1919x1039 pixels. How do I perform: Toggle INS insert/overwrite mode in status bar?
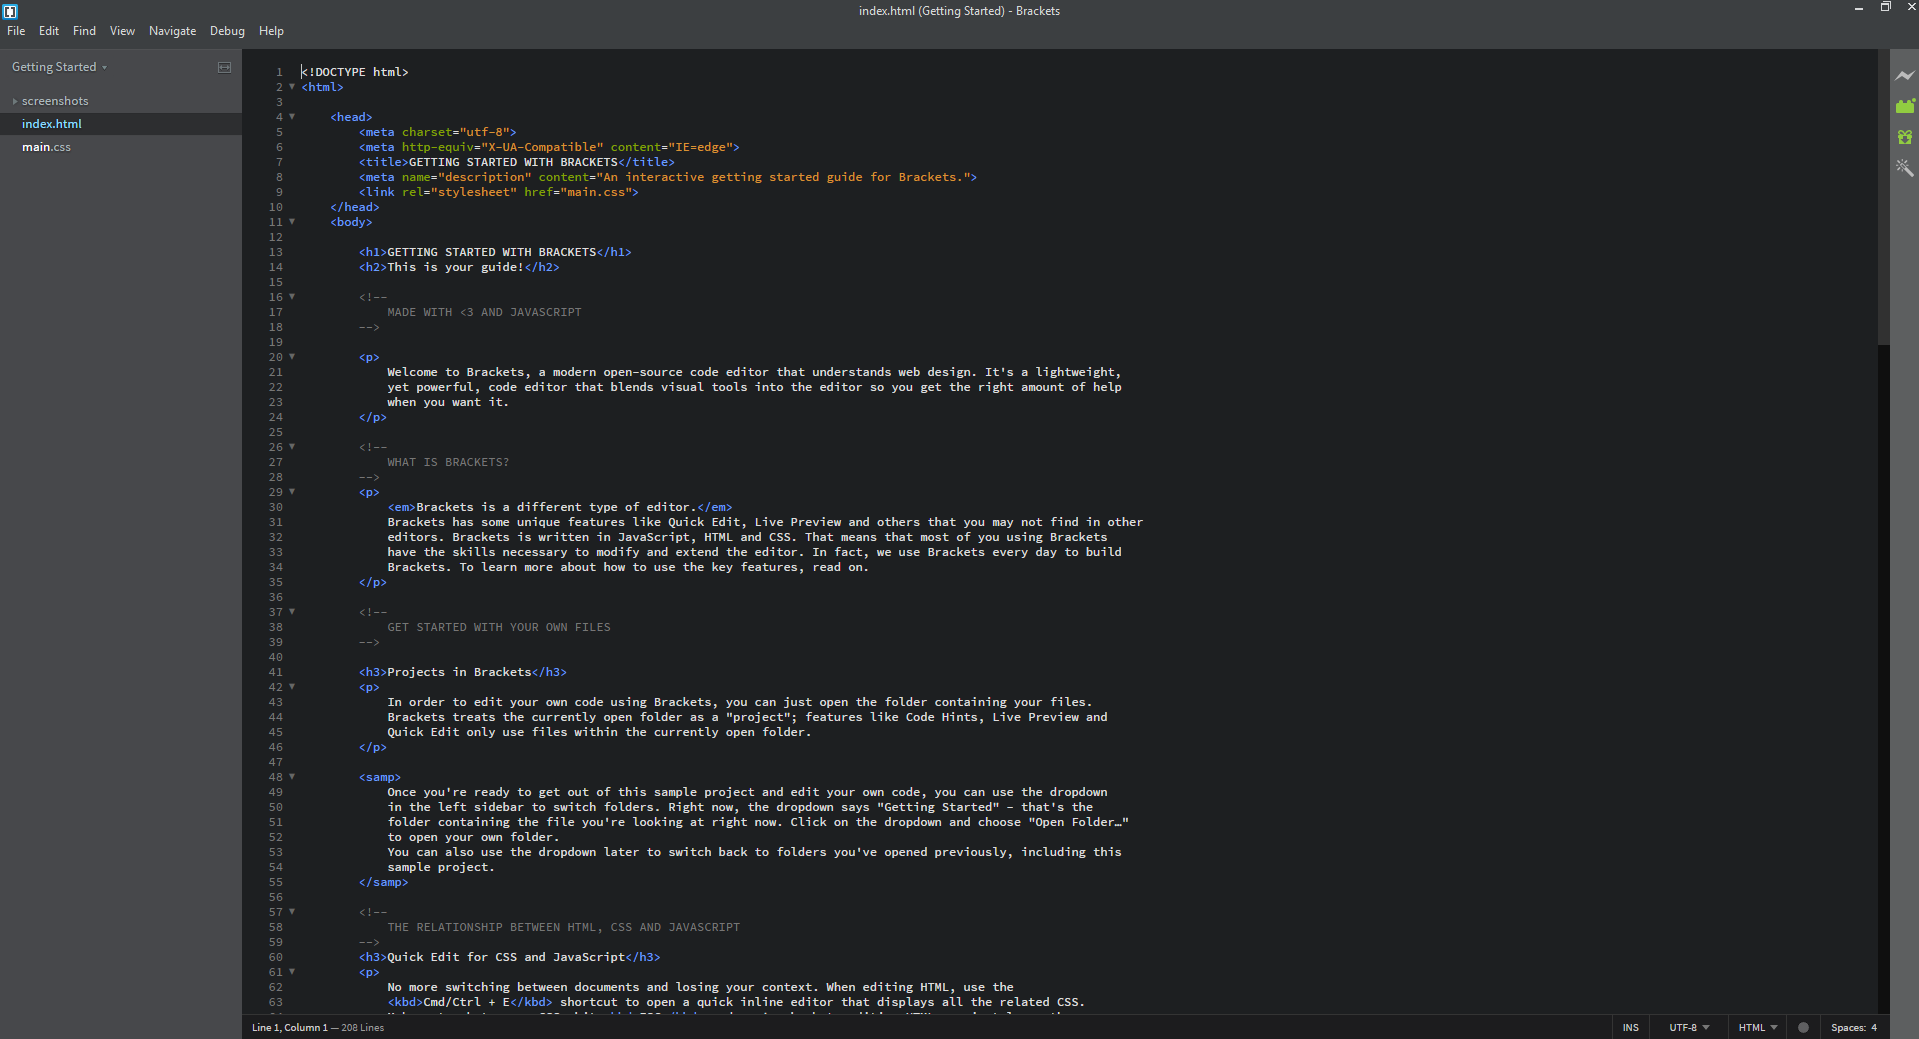point(1630,1027)
